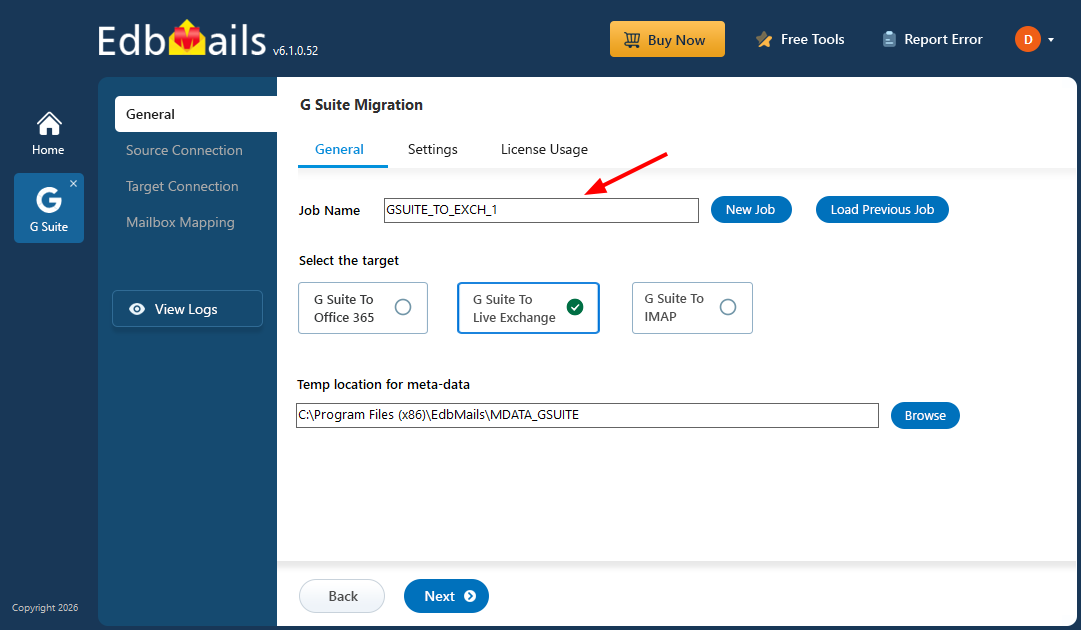Open the G Suite sidebar tile
The height and width of the screenshot is (630, 1081).
pos(48,208)
